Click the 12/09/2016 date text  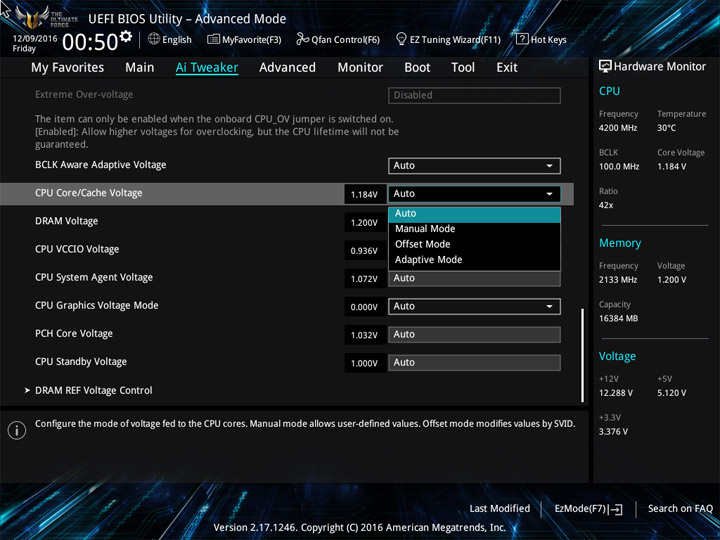point(35,39)
